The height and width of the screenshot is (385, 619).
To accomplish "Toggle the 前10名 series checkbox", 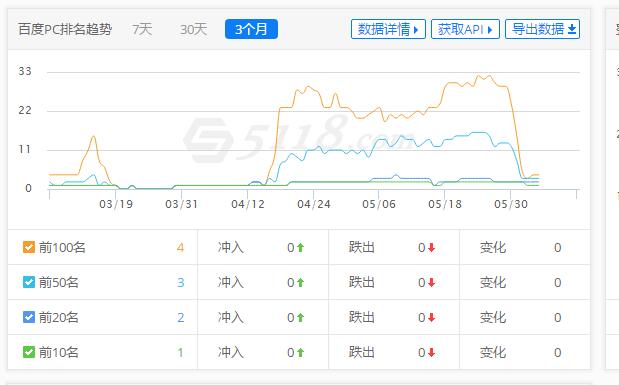I will pyautogui.click(x=29, y=352).
